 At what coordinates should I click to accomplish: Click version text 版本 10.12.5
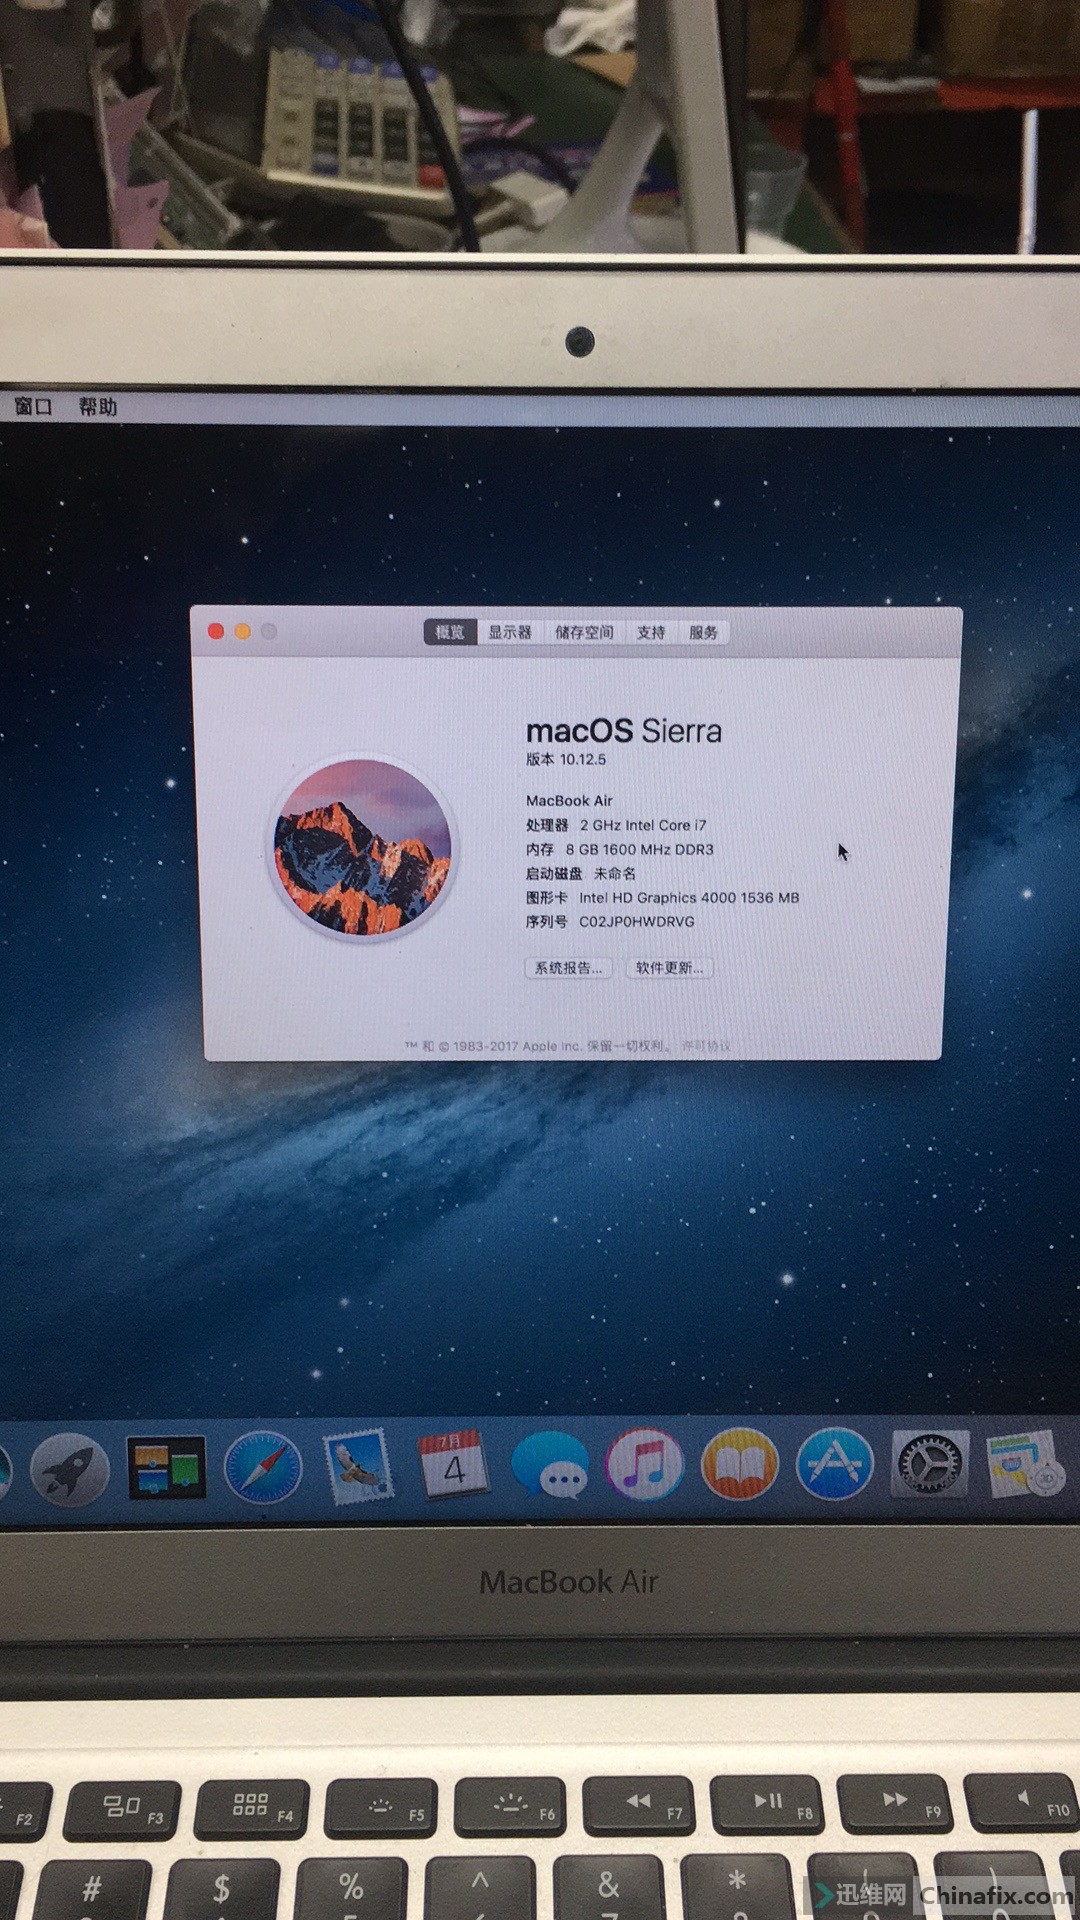[x=566, y=759]
